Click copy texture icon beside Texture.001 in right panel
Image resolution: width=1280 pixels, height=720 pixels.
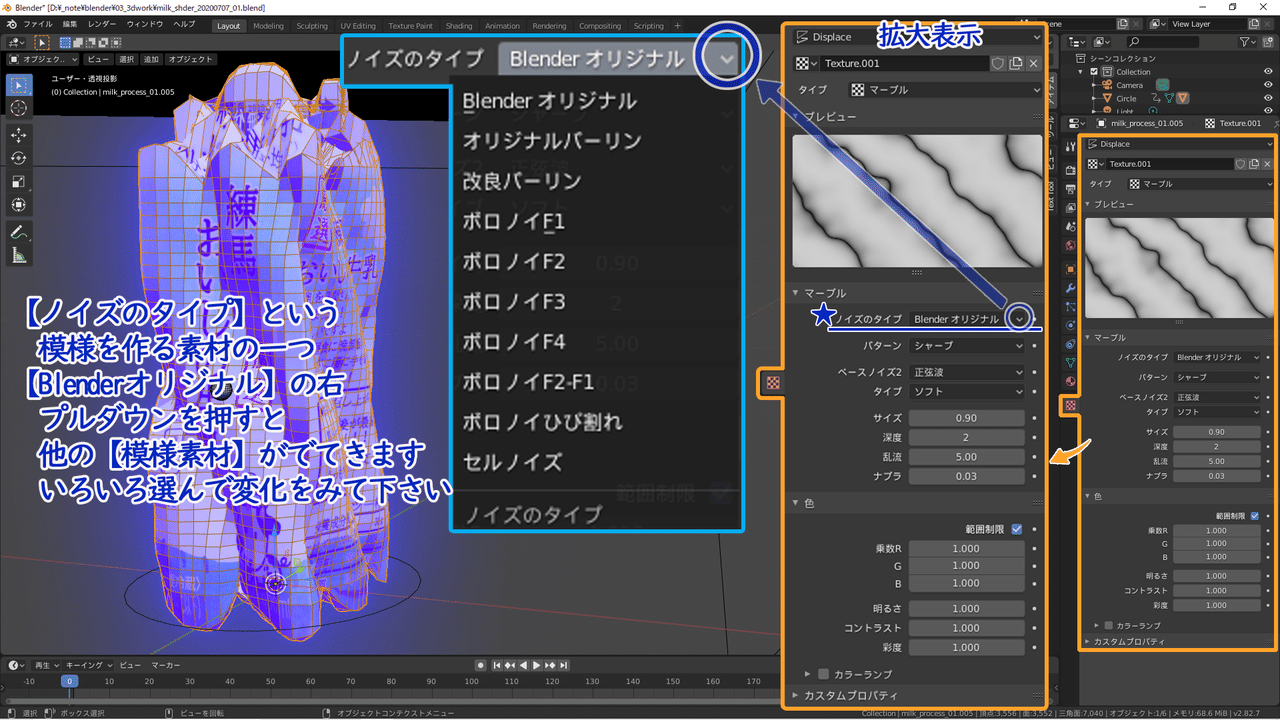pyautogui.click(x=1253, y=164)
